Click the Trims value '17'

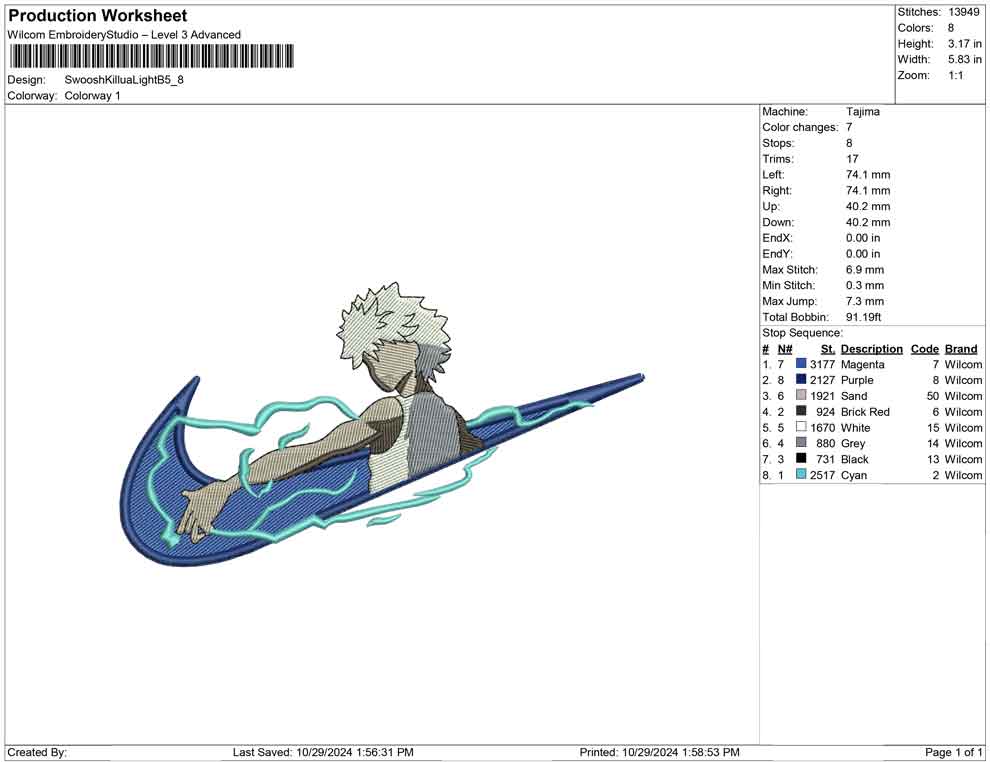[x=852, y=158]
